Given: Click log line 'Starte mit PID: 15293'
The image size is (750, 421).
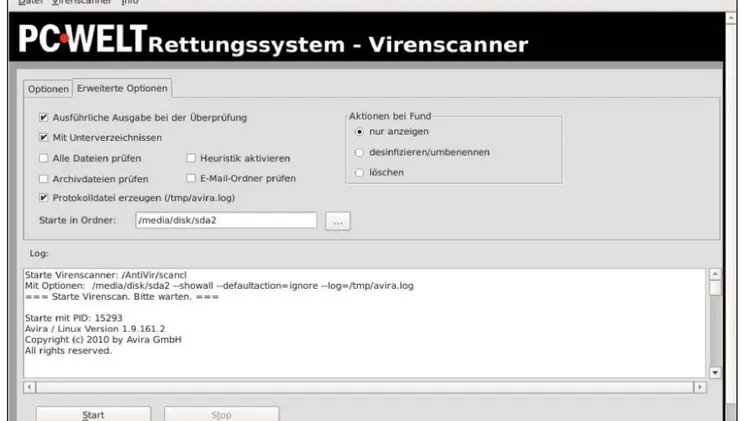Looking at the screenshot, I should (74, 318).
